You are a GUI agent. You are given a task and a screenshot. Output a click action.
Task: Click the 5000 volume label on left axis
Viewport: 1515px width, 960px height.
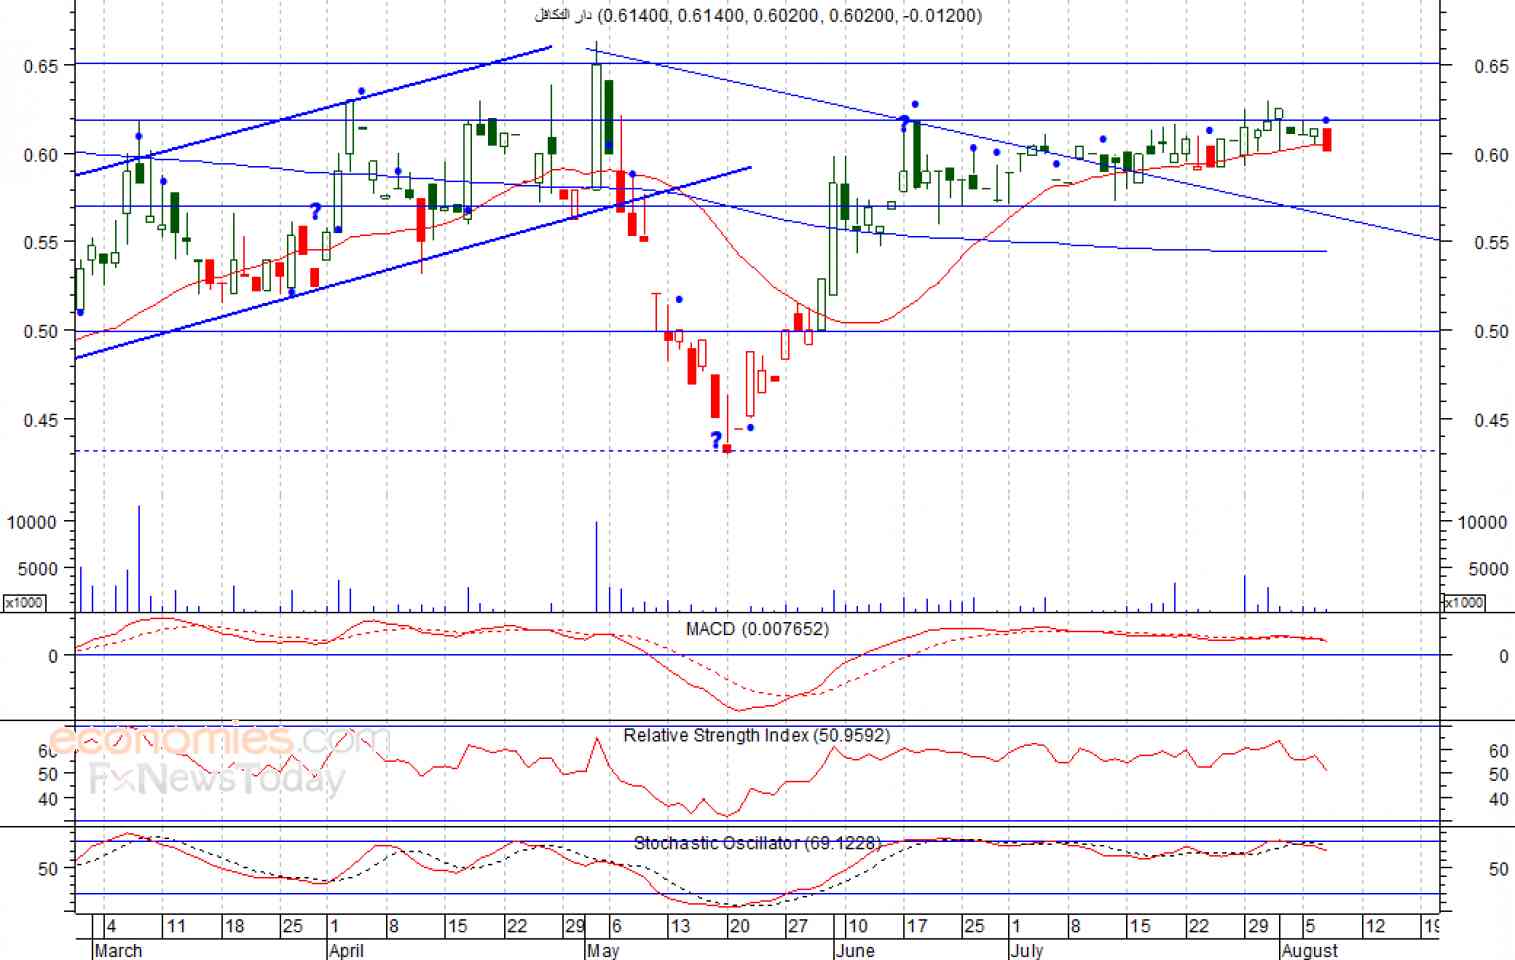pos(37,569)
